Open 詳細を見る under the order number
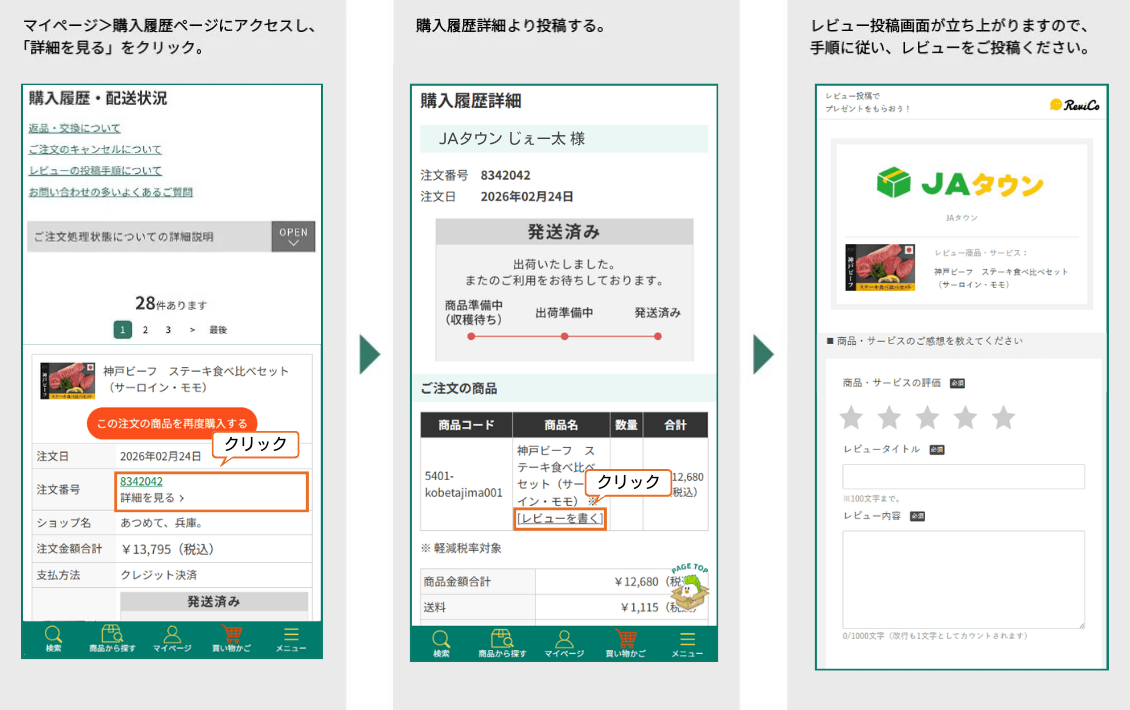Screen dimensions: 1130x710 click(x=152, y=498)
